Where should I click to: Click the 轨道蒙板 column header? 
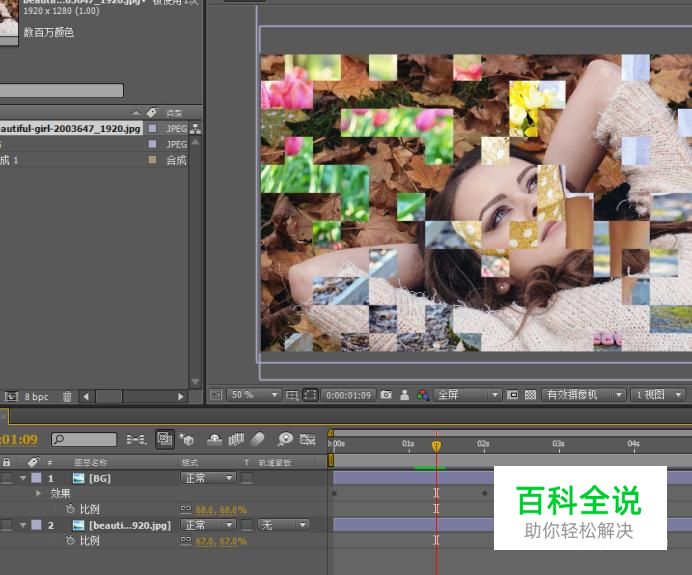click(x=275, y=462)
